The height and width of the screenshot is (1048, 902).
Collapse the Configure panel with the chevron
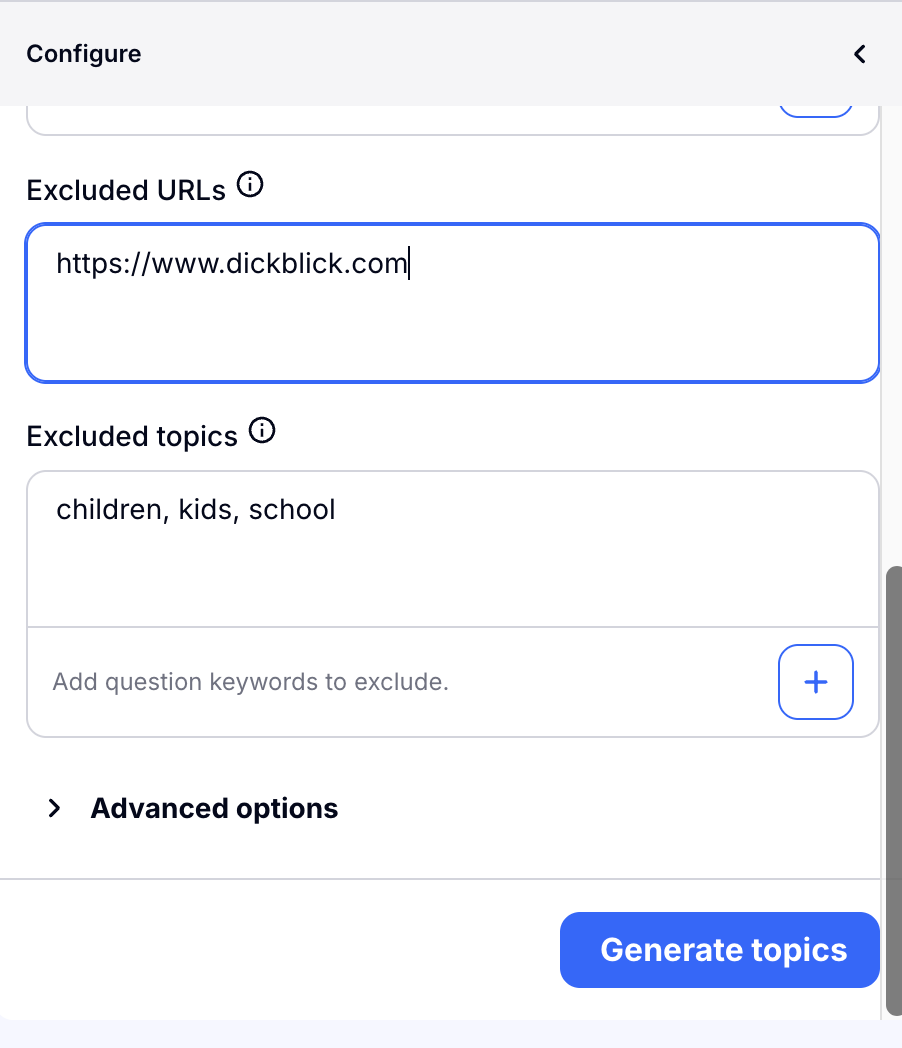tap(859, 54)
